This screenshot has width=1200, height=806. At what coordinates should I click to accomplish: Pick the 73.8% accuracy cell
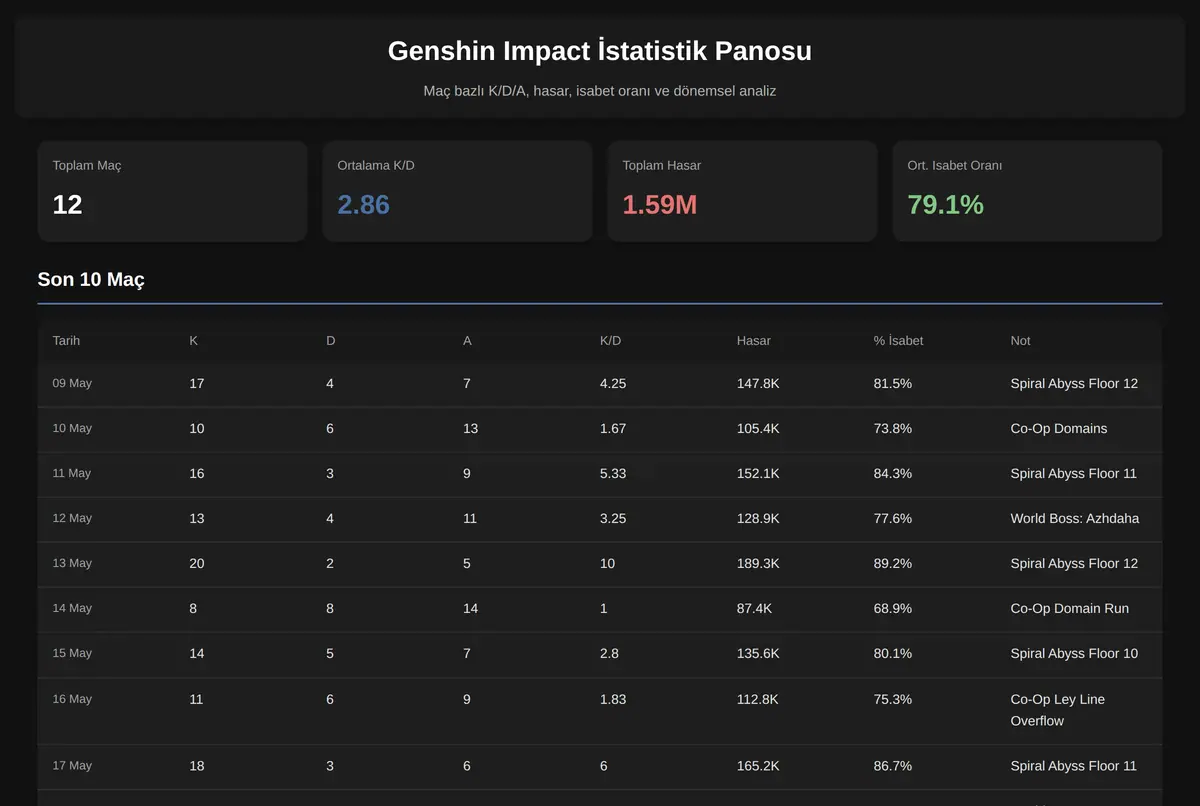[x=893, y=428]
